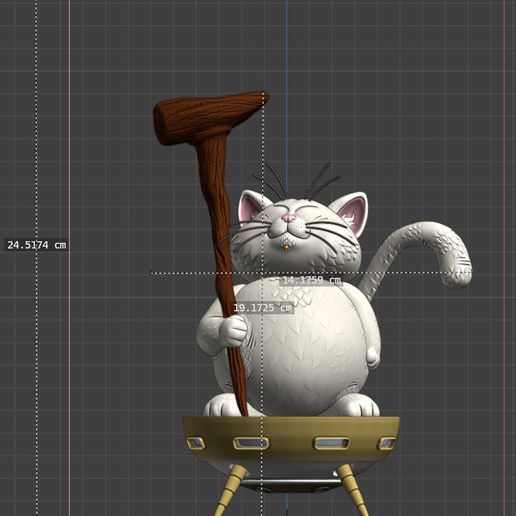Select the orange origin point under cat's chin
The image size is (516, 516).
tap(286, 247)
